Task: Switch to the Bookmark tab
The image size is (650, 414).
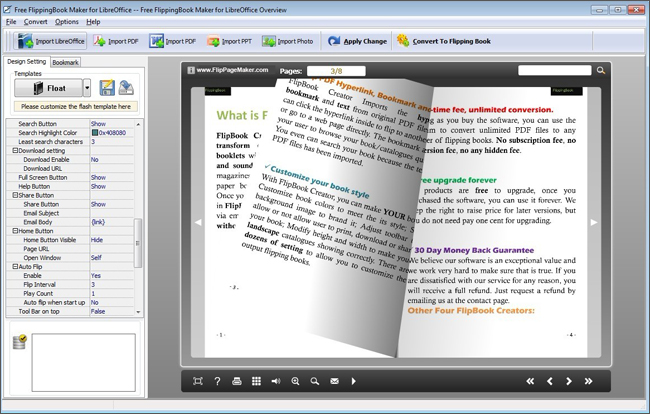Action: pos(65,62)
